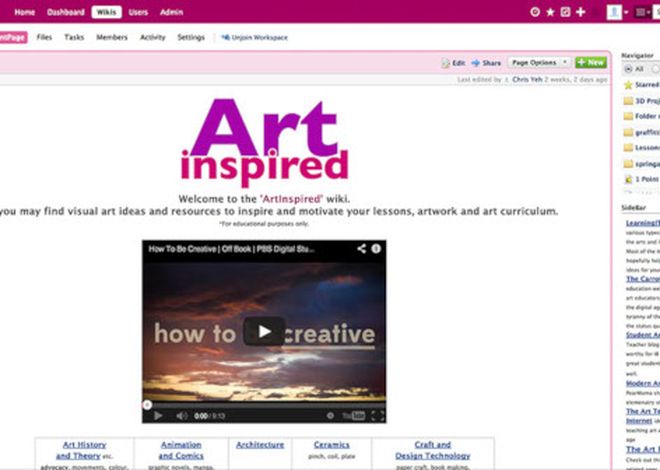The height and width of the screenshot is (470, 660).
Task: Open the graffiti folder in Navigator
Action: [x=641, y=132]
